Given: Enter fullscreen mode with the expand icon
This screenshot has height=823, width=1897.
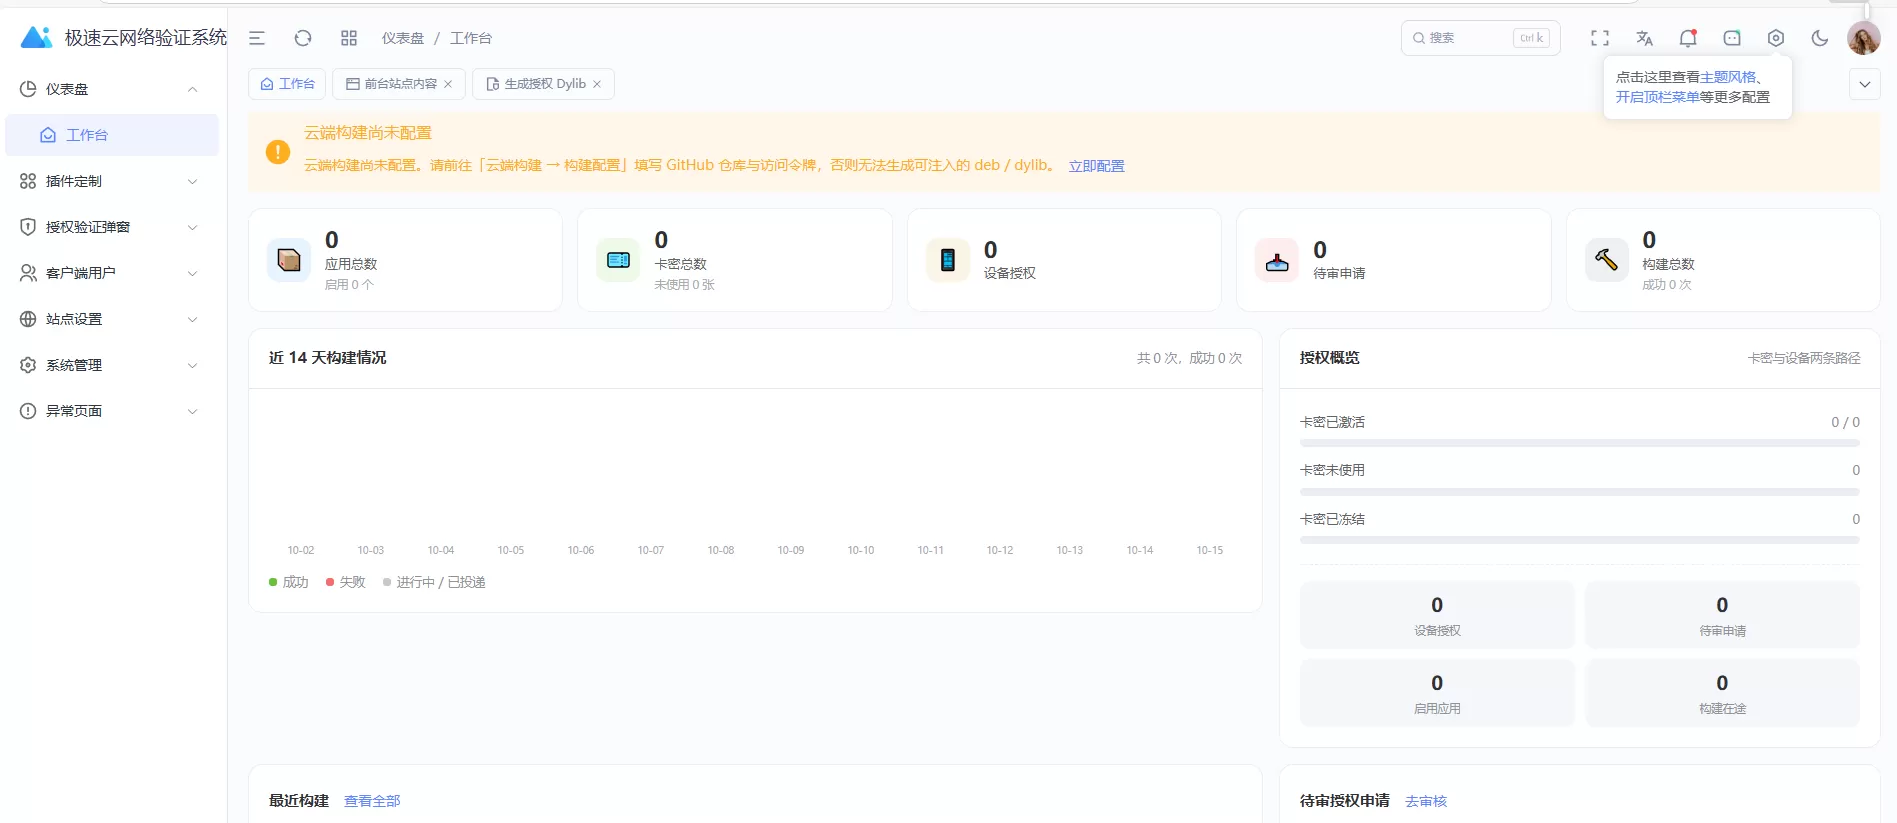Looking at the screenshot, I should pos(1600,38).
